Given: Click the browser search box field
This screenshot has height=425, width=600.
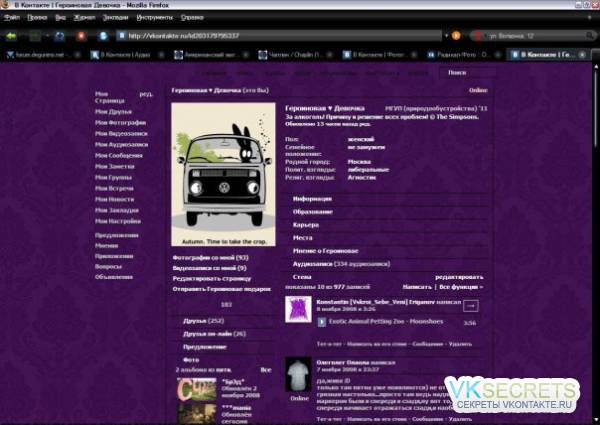Looking at the screenshot, I should 534,36.
